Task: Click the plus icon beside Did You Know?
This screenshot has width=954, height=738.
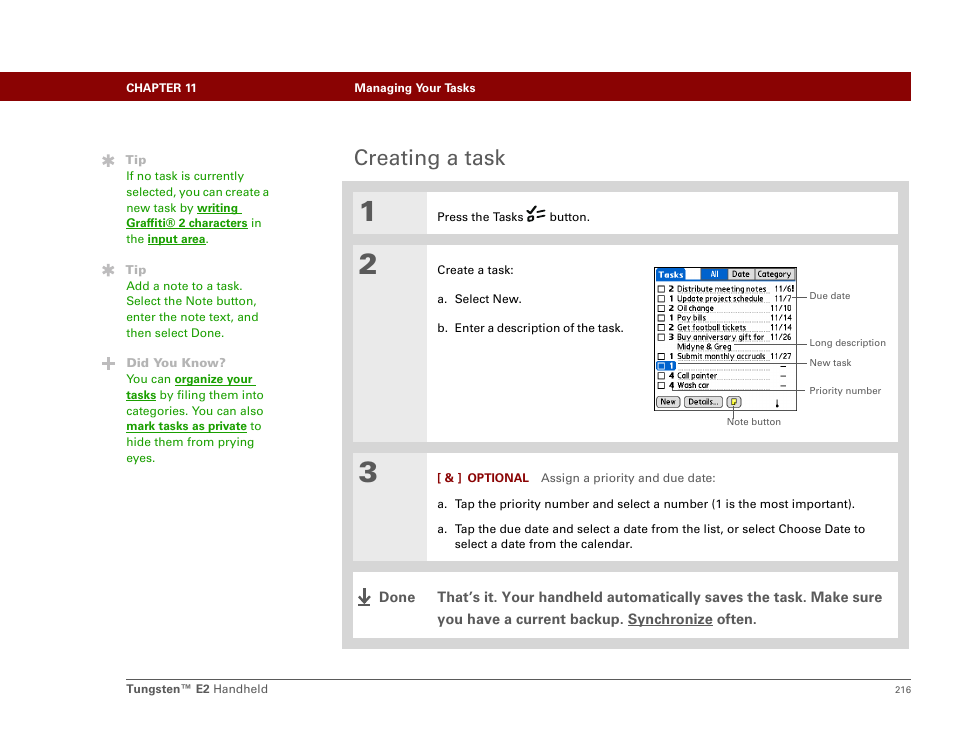Action: pos(108,364)
